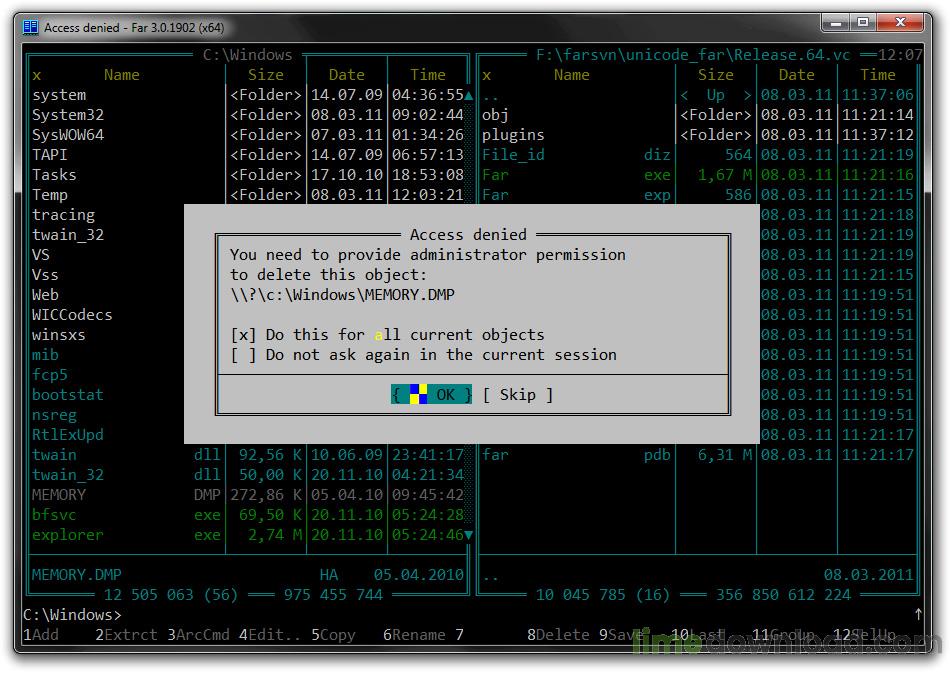Uncheck 'Do this for all current objects'

point(243,335)
